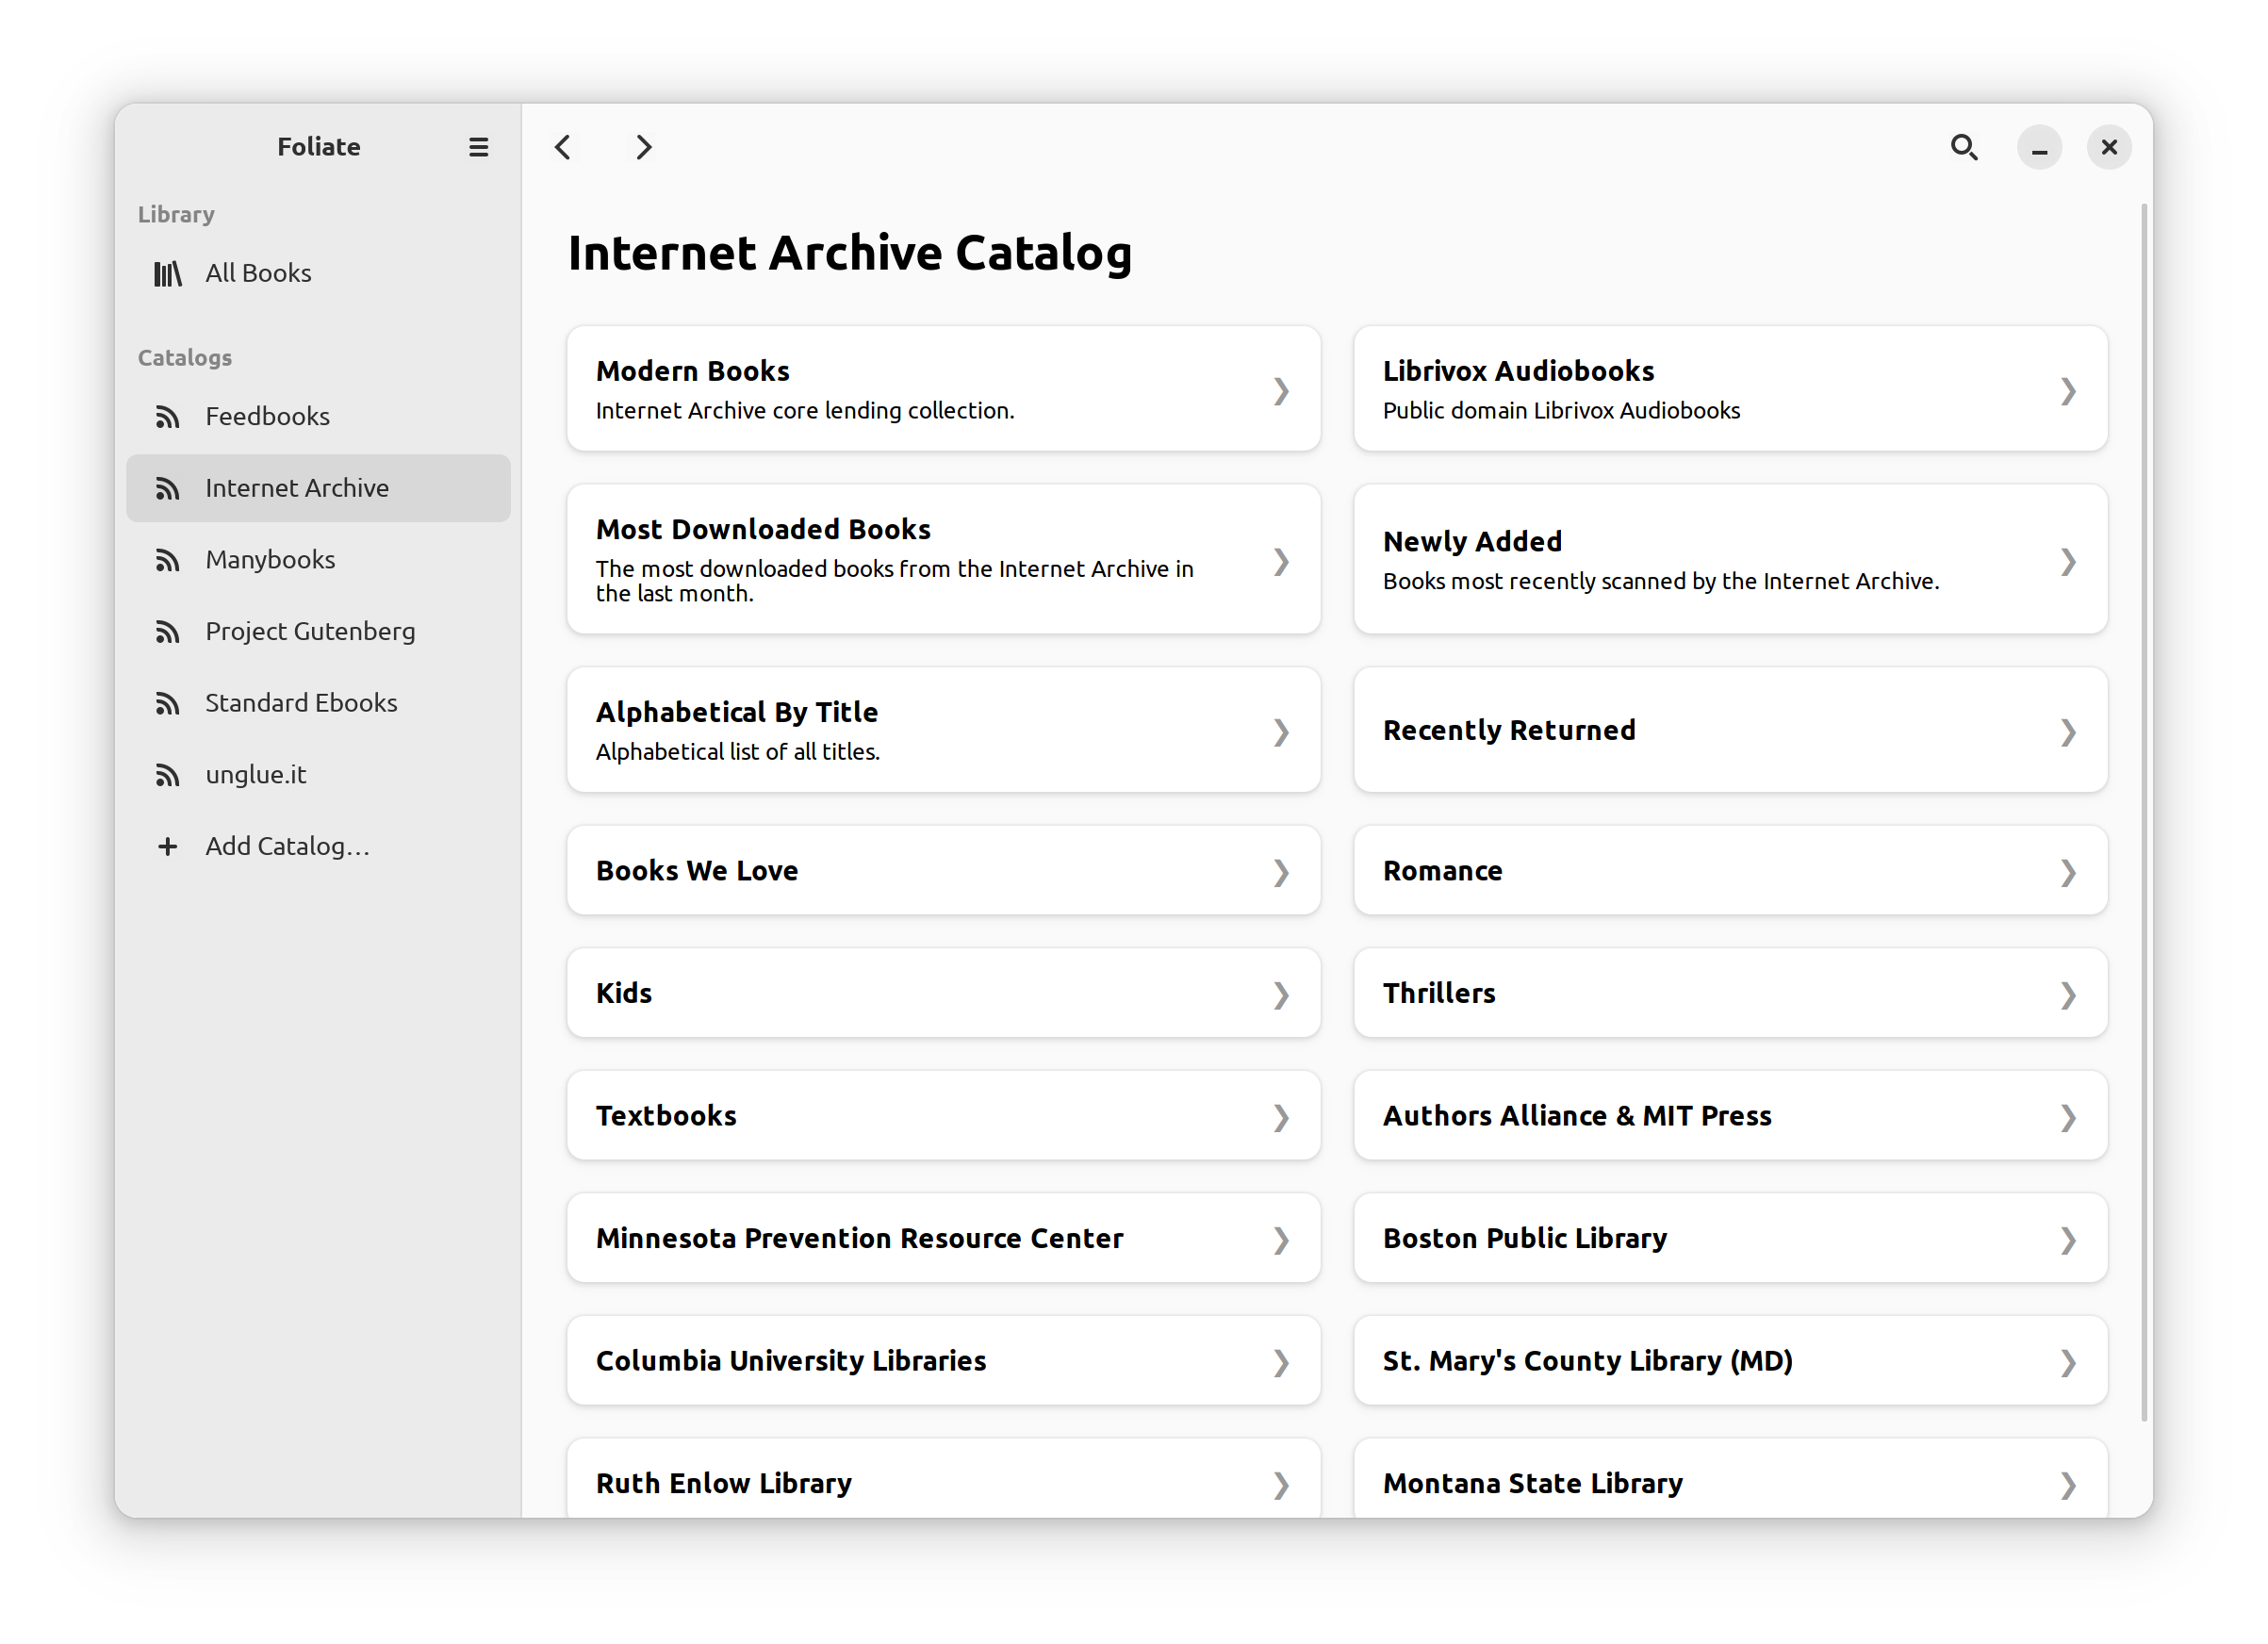
Task: Open the Foliate hamburger menu
Action: (x=478, y=147)
